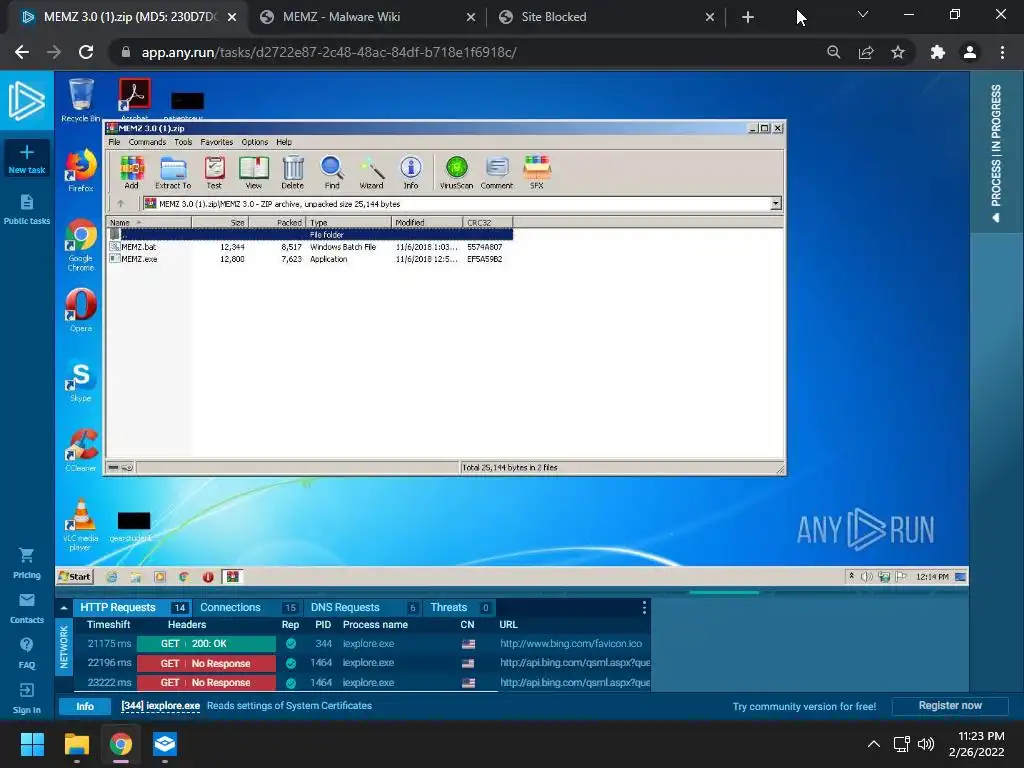Screen dimensions: 1024x768
Task: Click the Comment icon in WinRAR
Action: click(x=497, y=172)
